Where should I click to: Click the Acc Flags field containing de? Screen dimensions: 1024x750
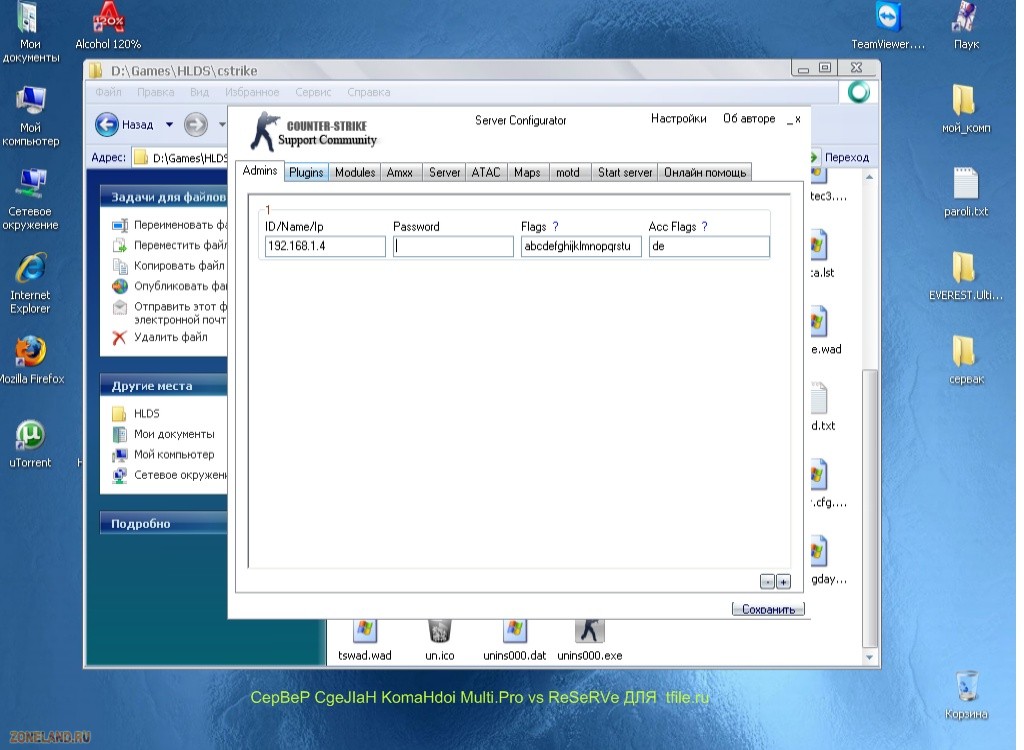(709, 246)
